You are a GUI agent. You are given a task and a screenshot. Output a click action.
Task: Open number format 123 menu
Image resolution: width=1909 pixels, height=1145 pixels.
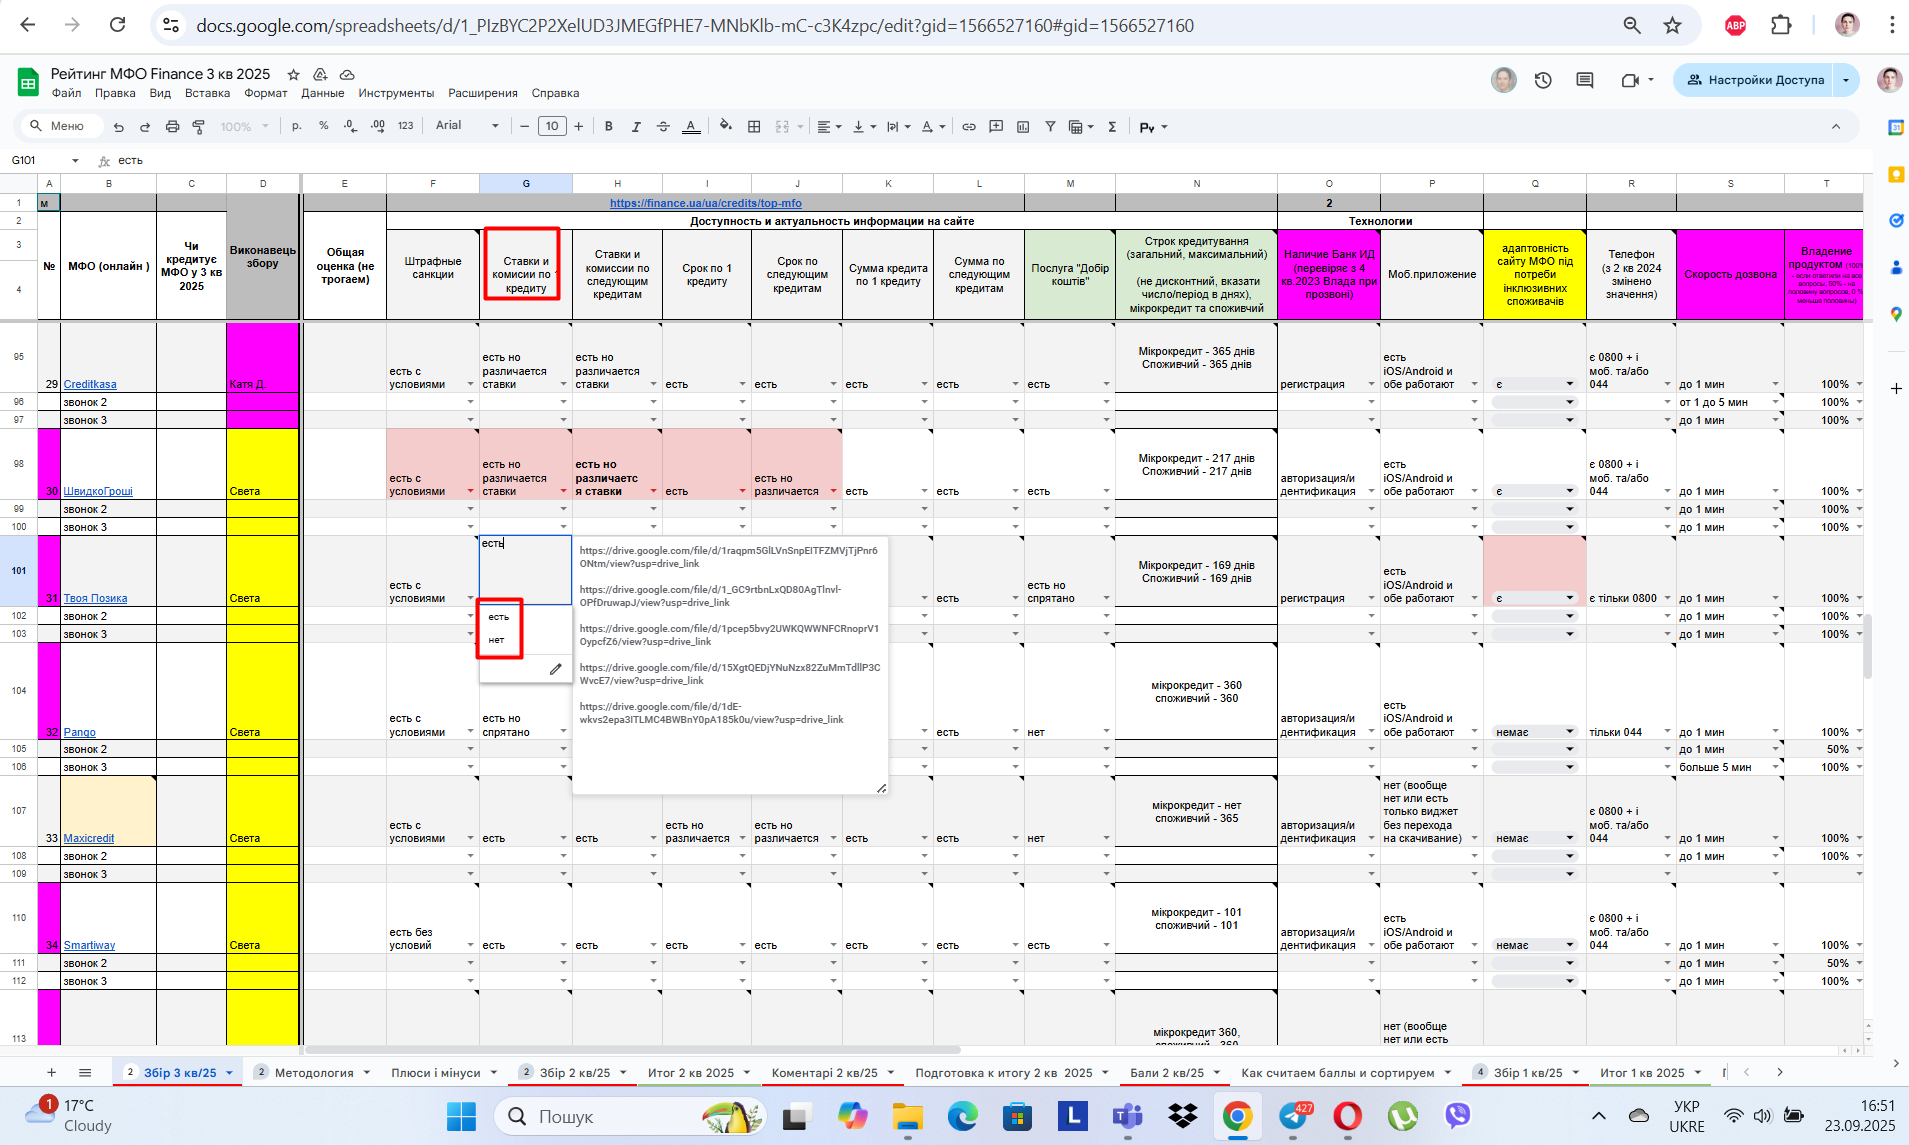coord(405,126)
